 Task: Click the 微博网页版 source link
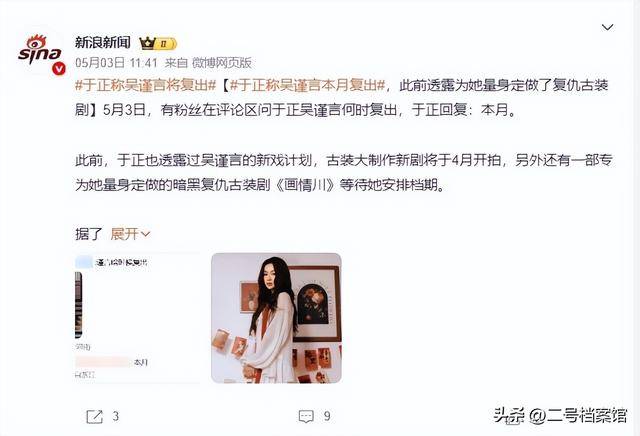click(222, 63)
